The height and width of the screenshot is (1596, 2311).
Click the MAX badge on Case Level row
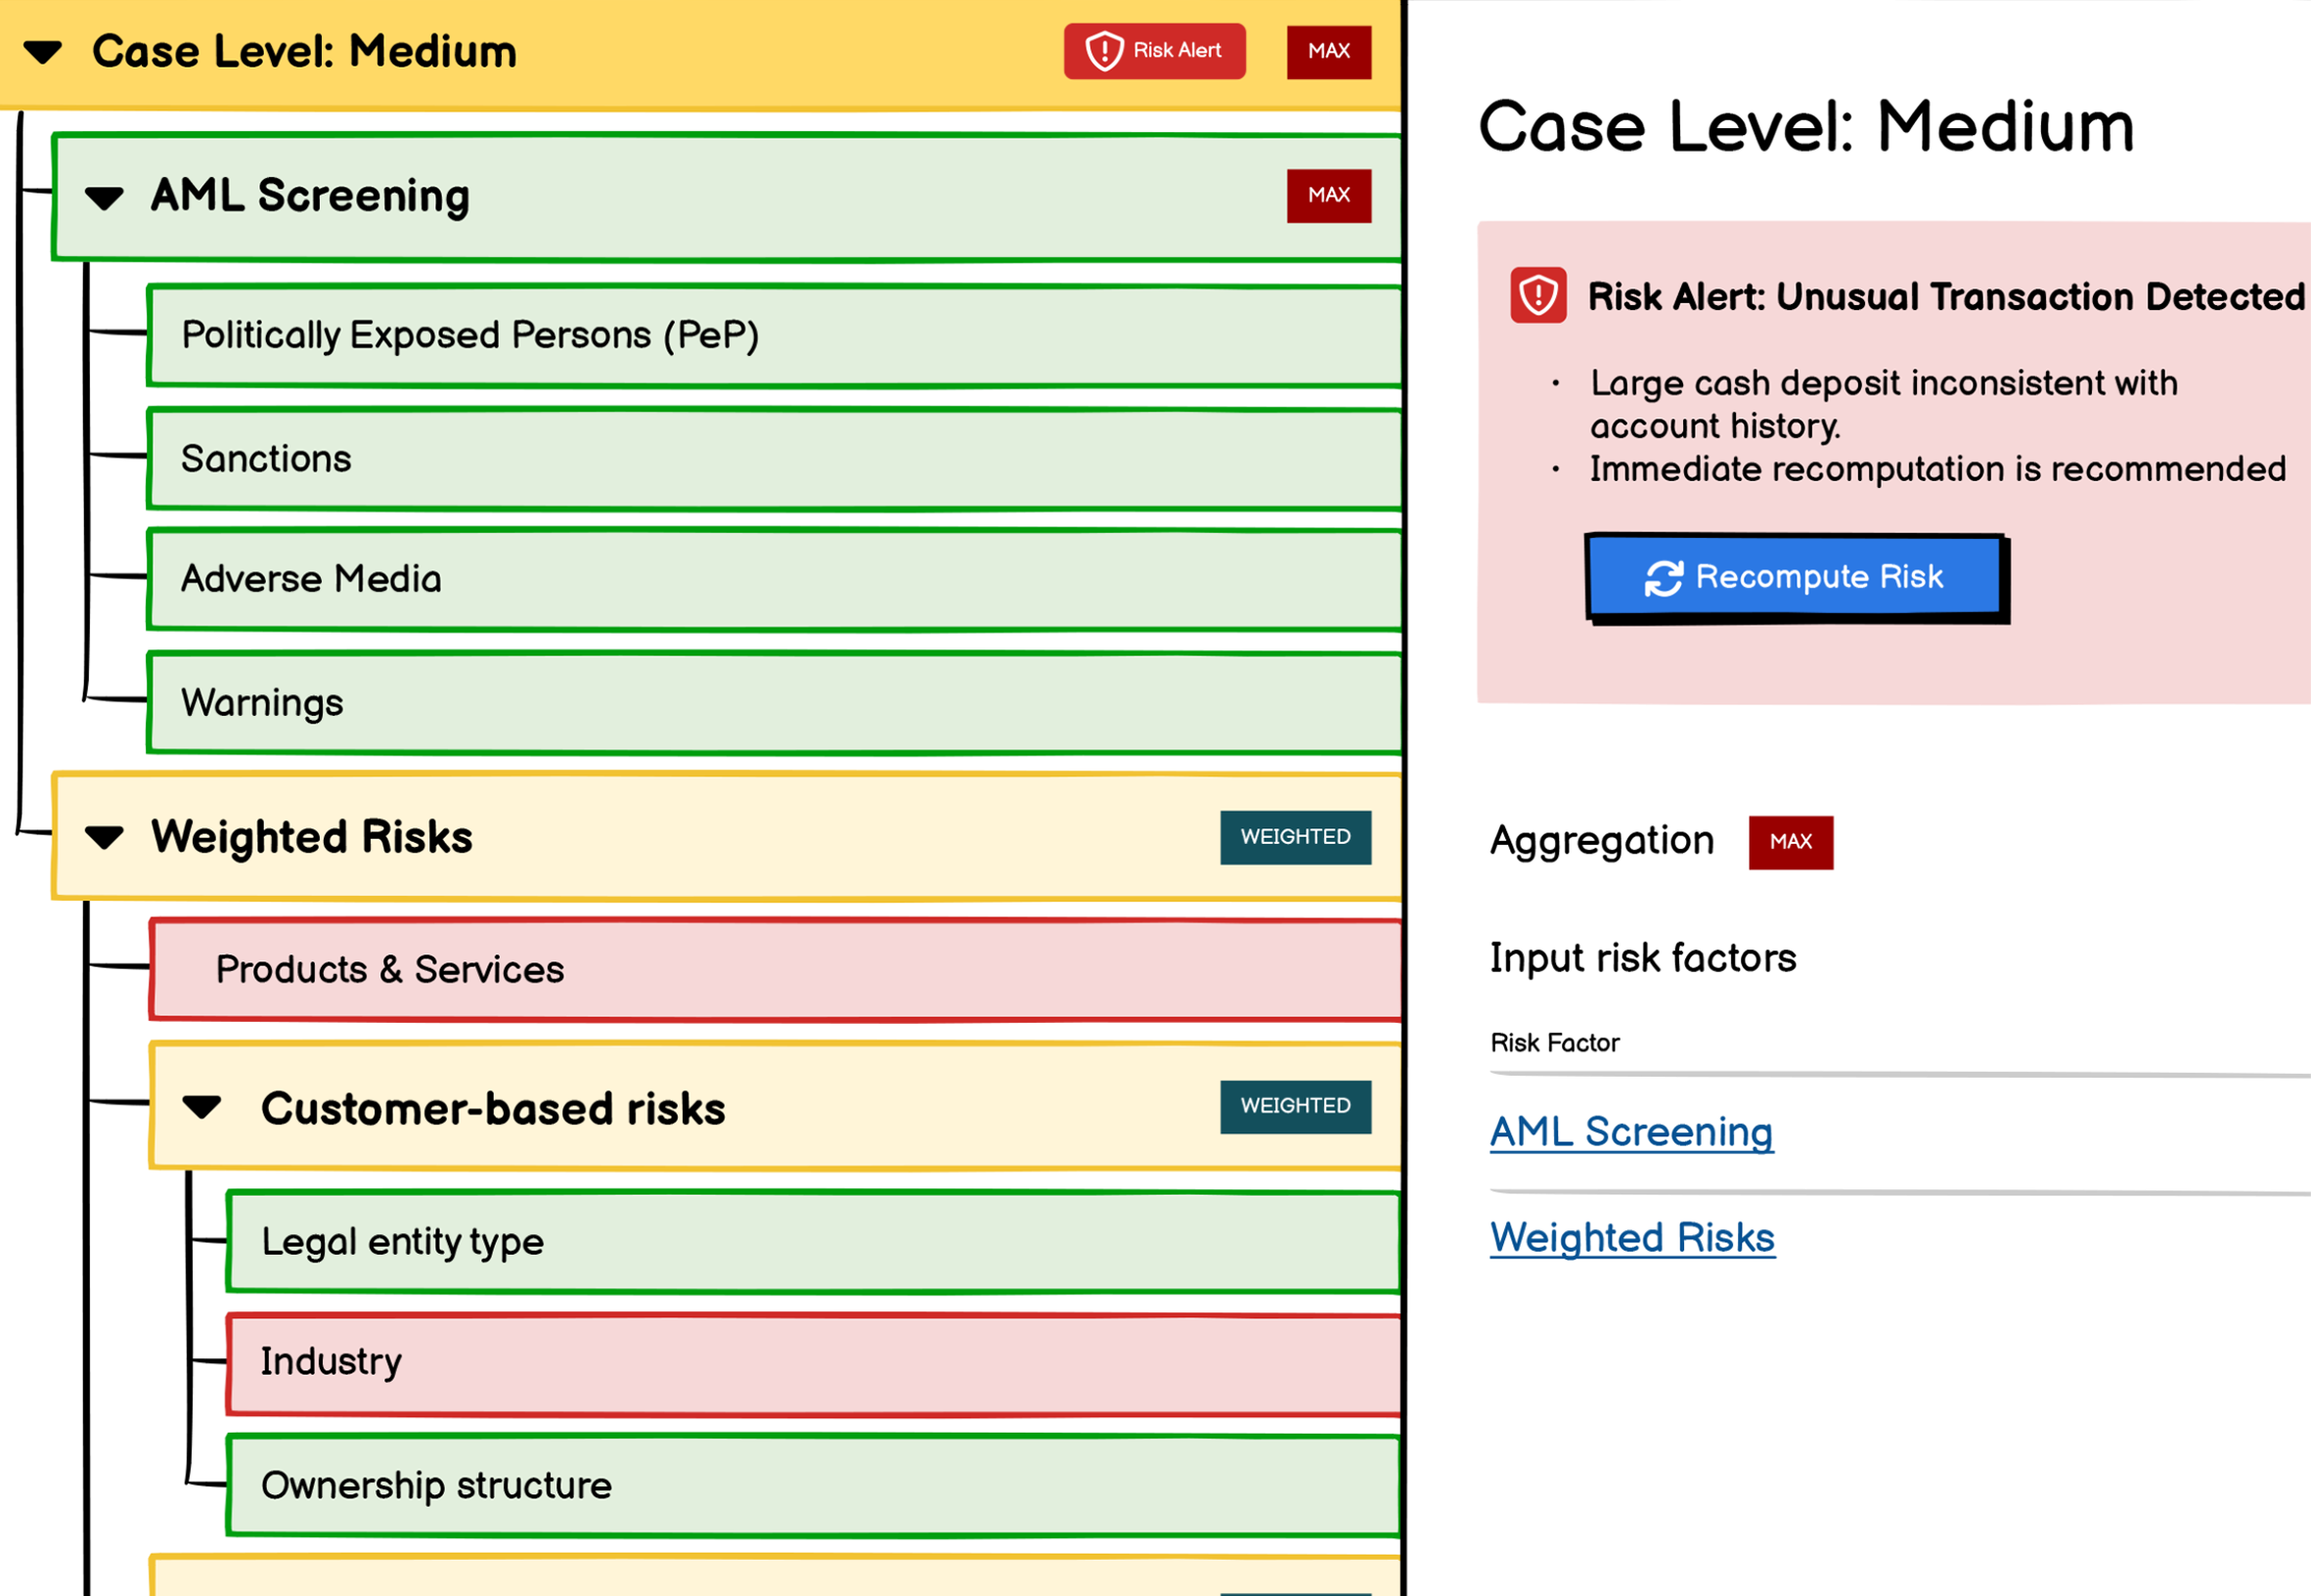pos(1328,51)
